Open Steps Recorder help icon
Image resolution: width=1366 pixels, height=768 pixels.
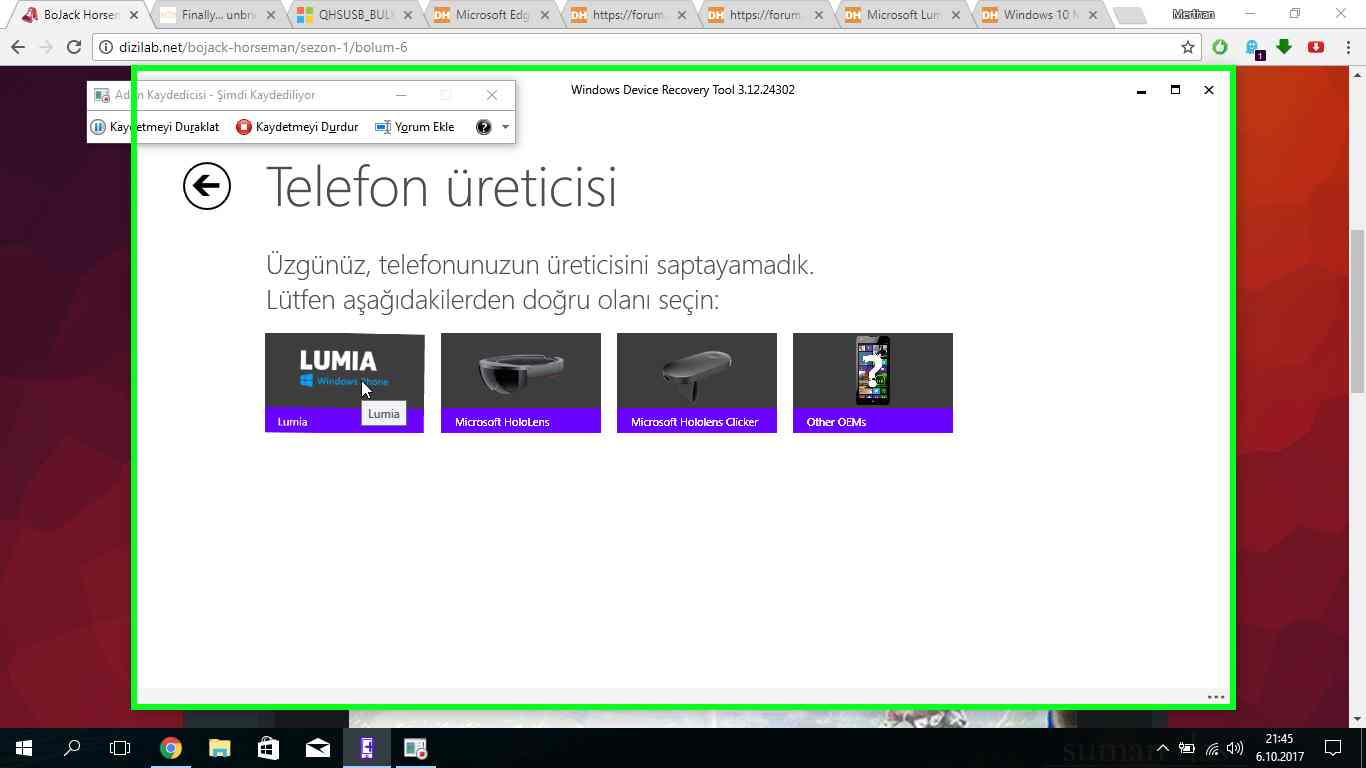coord(484,127)
